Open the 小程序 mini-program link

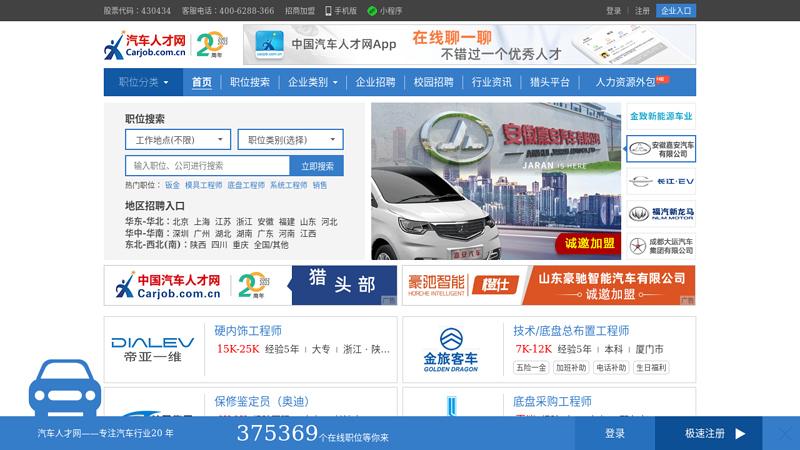pyautogui.click(x=385, y=11)
